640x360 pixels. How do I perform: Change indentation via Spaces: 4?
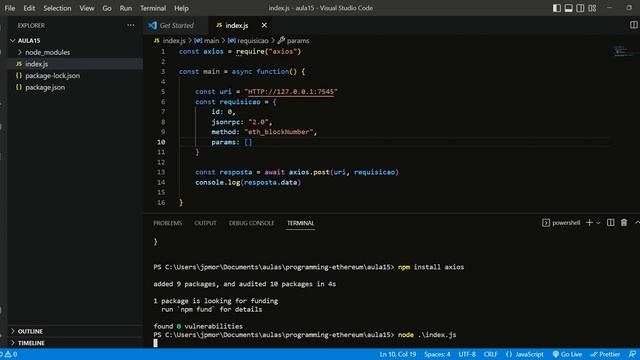point(437,354)
